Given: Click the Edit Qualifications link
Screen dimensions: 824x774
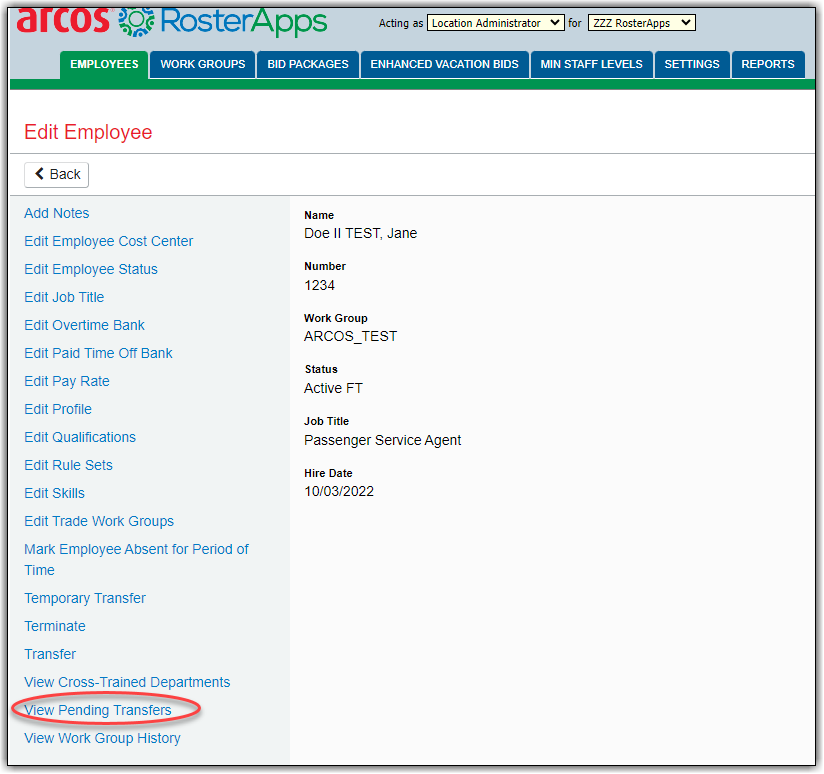Looking at the screenshot, I should (x=80, y=437).
